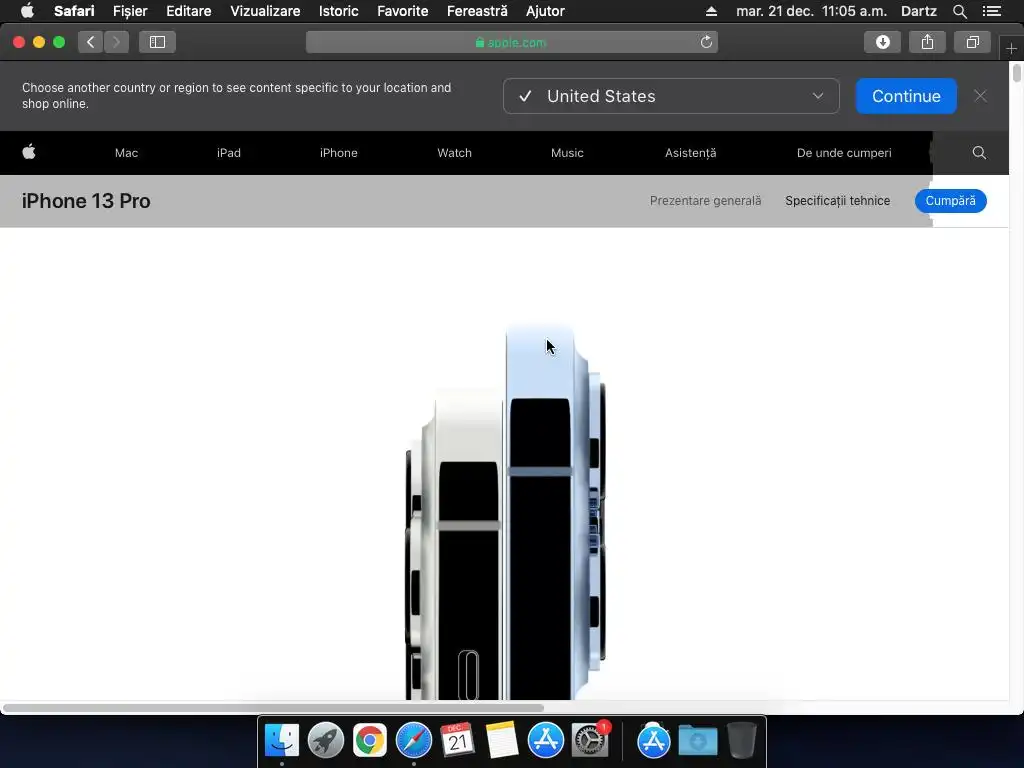
Task: Open a new tab with plus button
Action: point(1011,48)
